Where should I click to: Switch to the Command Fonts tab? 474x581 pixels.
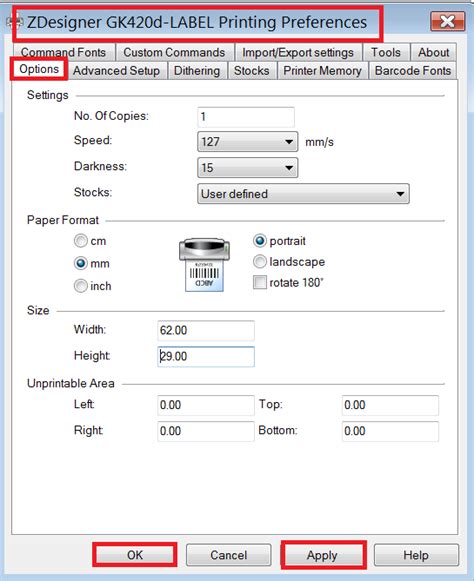63,52
